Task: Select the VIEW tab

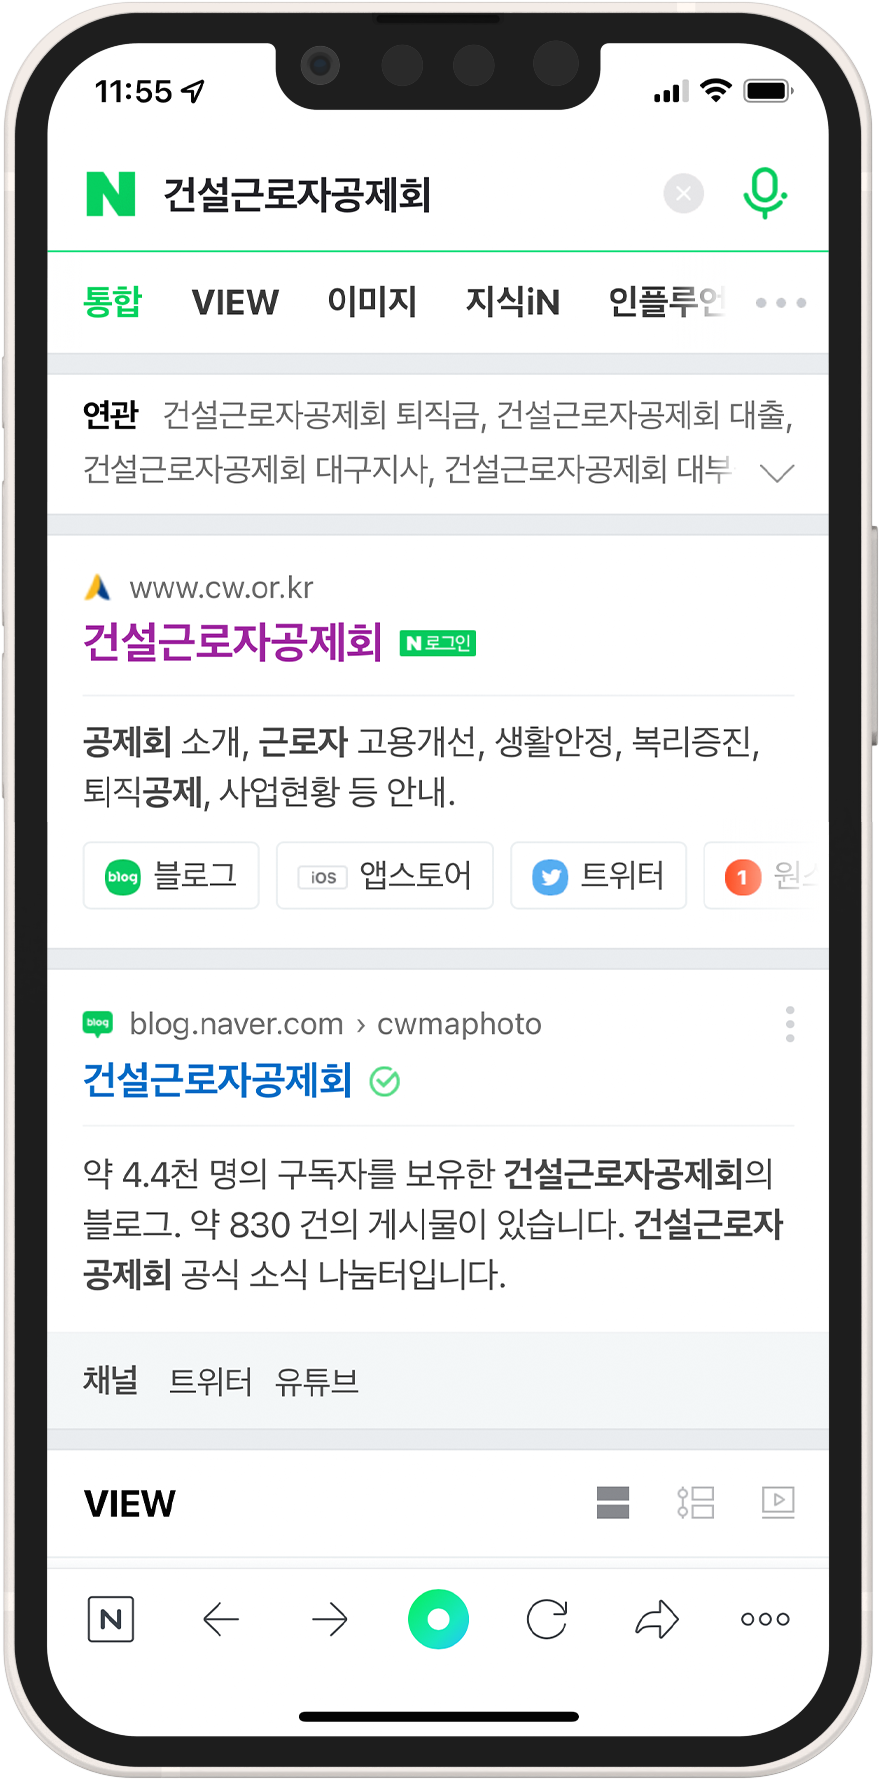Action: (x=235, y=302)
